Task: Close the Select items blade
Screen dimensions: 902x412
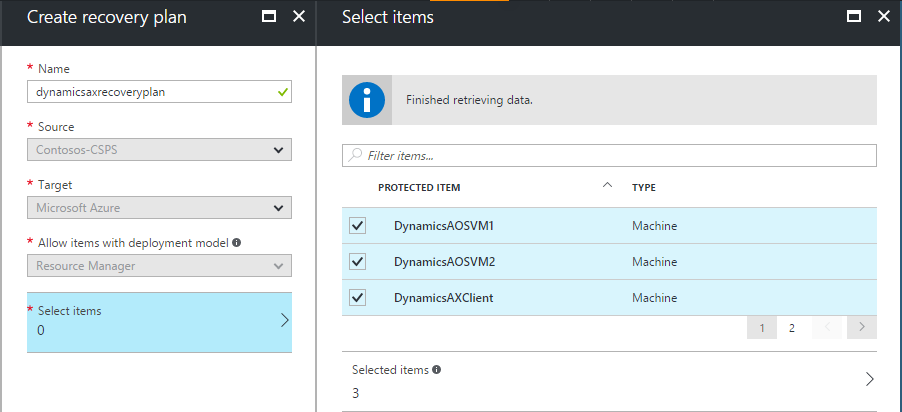Action: point(883,17)
